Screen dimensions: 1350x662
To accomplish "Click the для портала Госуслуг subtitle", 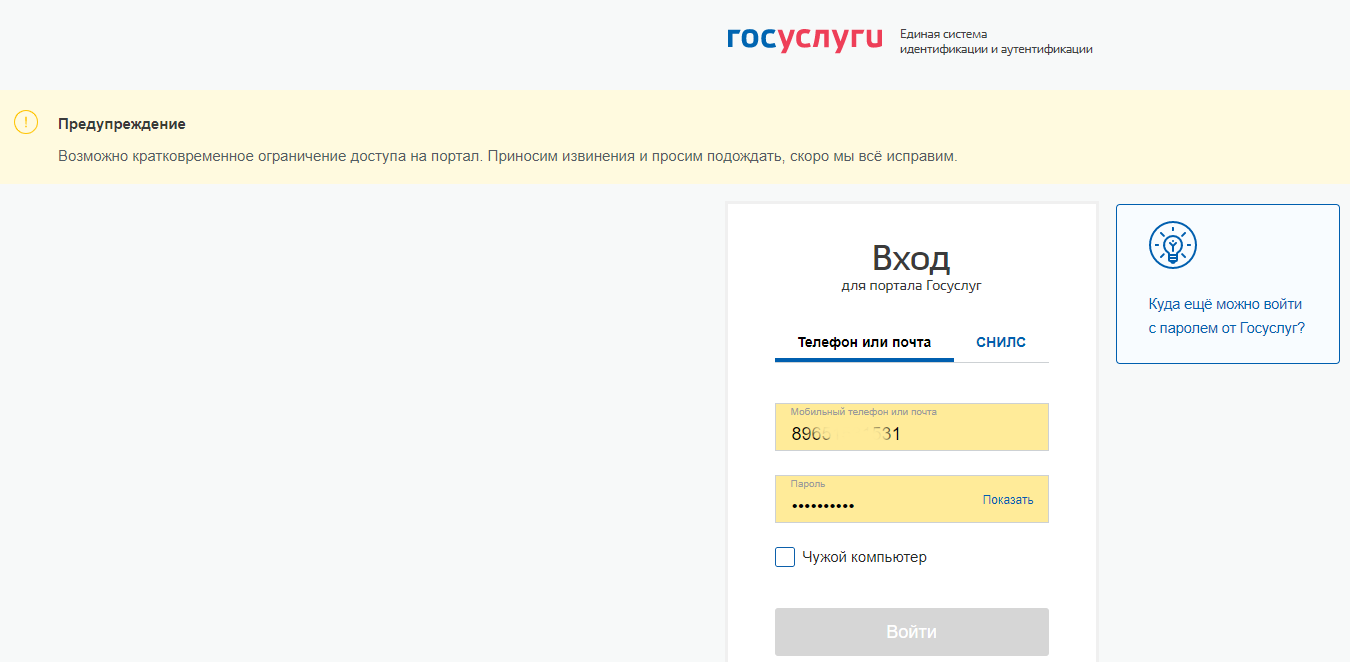I will tap(912, 286).
